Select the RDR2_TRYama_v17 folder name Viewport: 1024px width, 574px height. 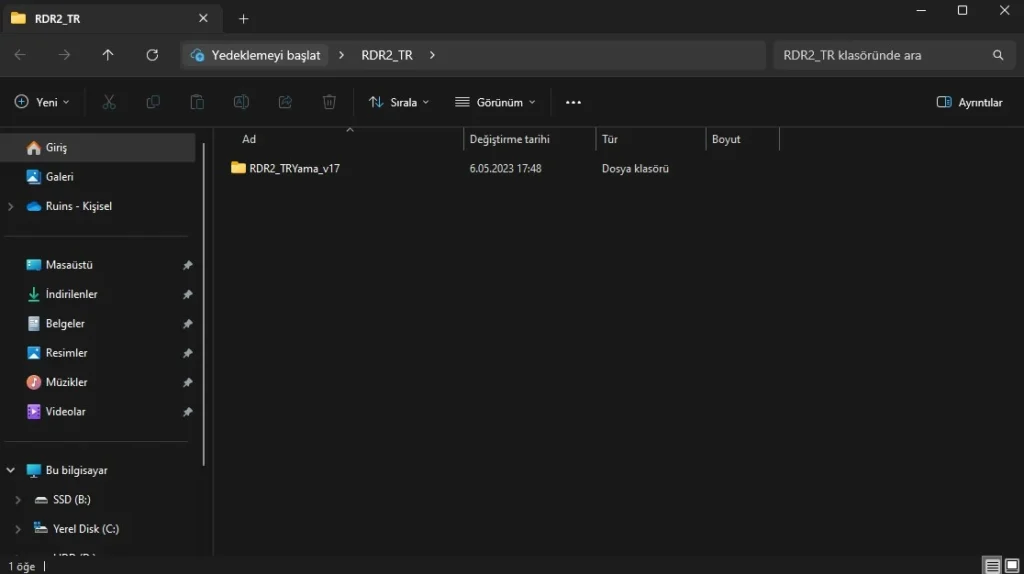[x=295, y=168]
